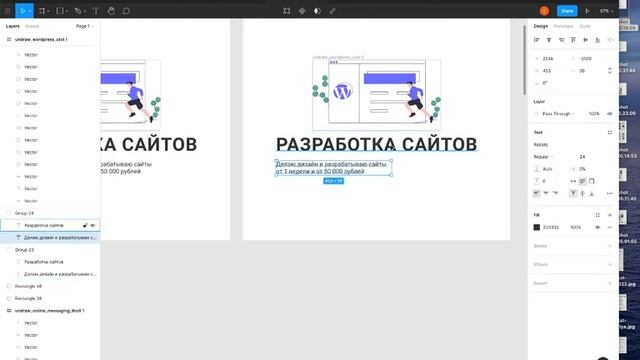Start presentation with the play icon
Viewport: 640px width, 360px height.
[587, 11]
